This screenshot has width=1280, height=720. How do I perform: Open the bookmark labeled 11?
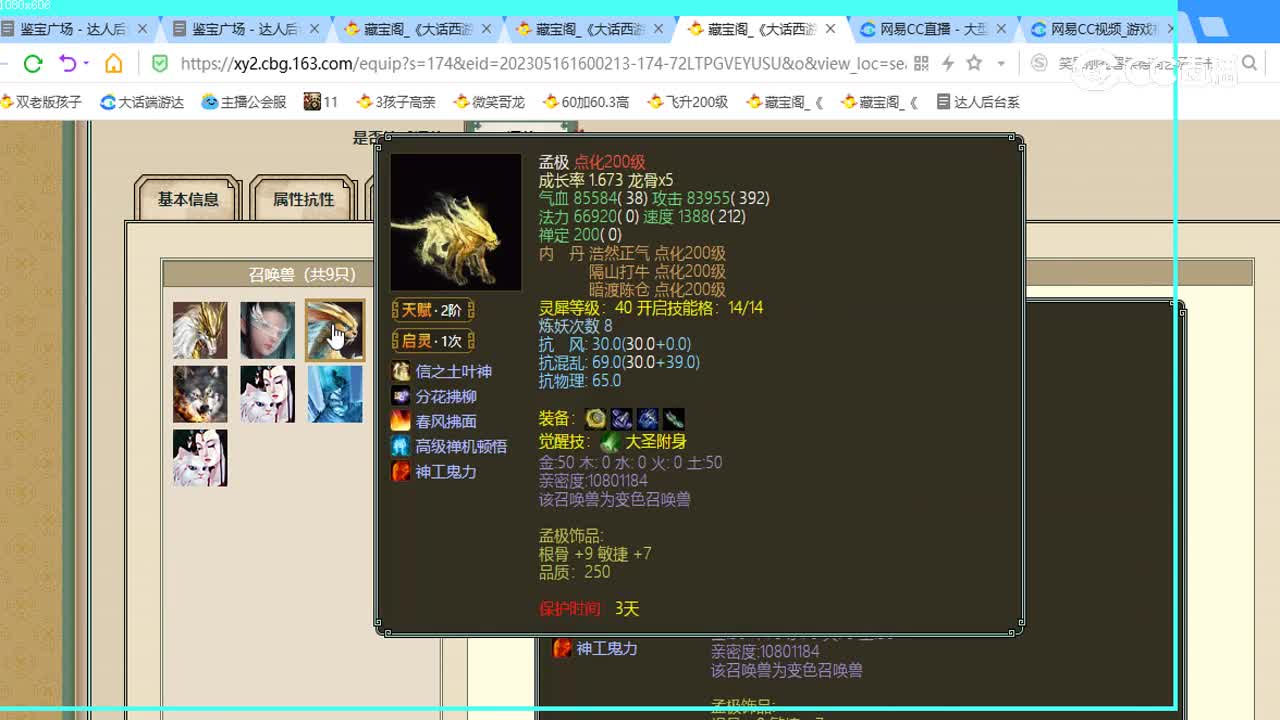tap(321, 101)
